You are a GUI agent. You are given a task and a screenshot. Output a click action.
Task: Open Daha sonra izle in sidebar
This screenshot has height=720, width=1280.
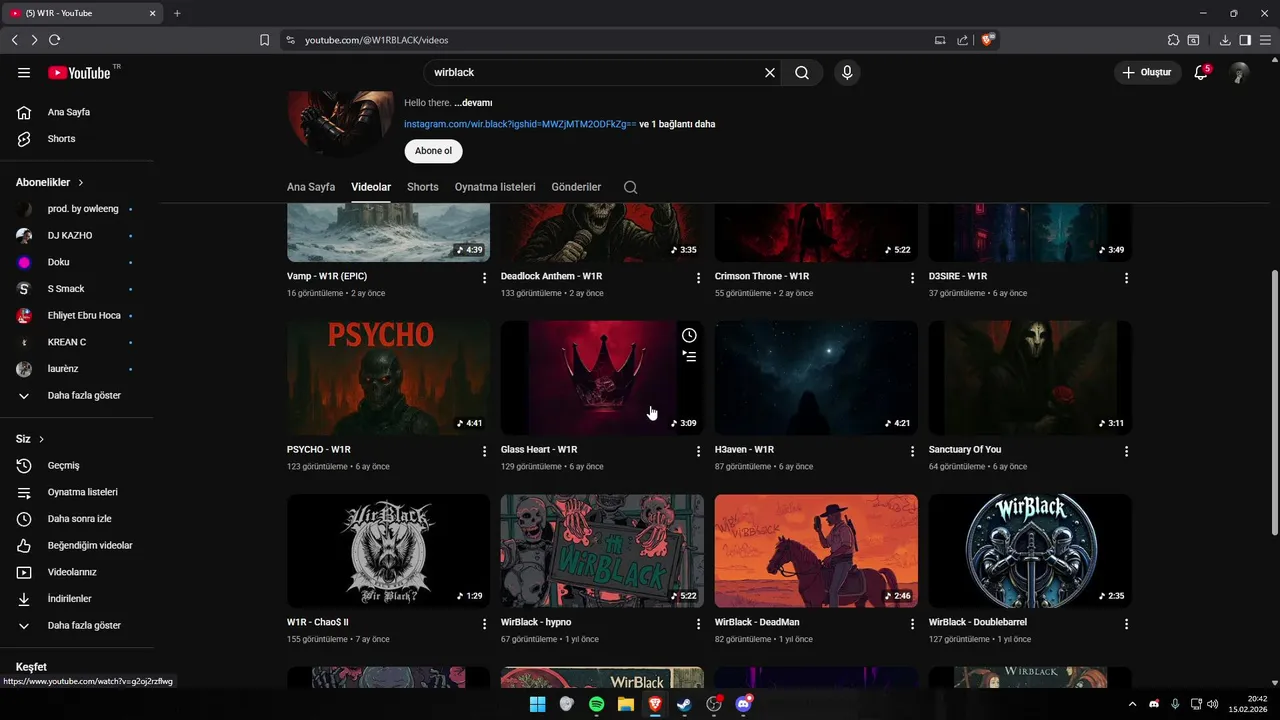tap(77, 519)
